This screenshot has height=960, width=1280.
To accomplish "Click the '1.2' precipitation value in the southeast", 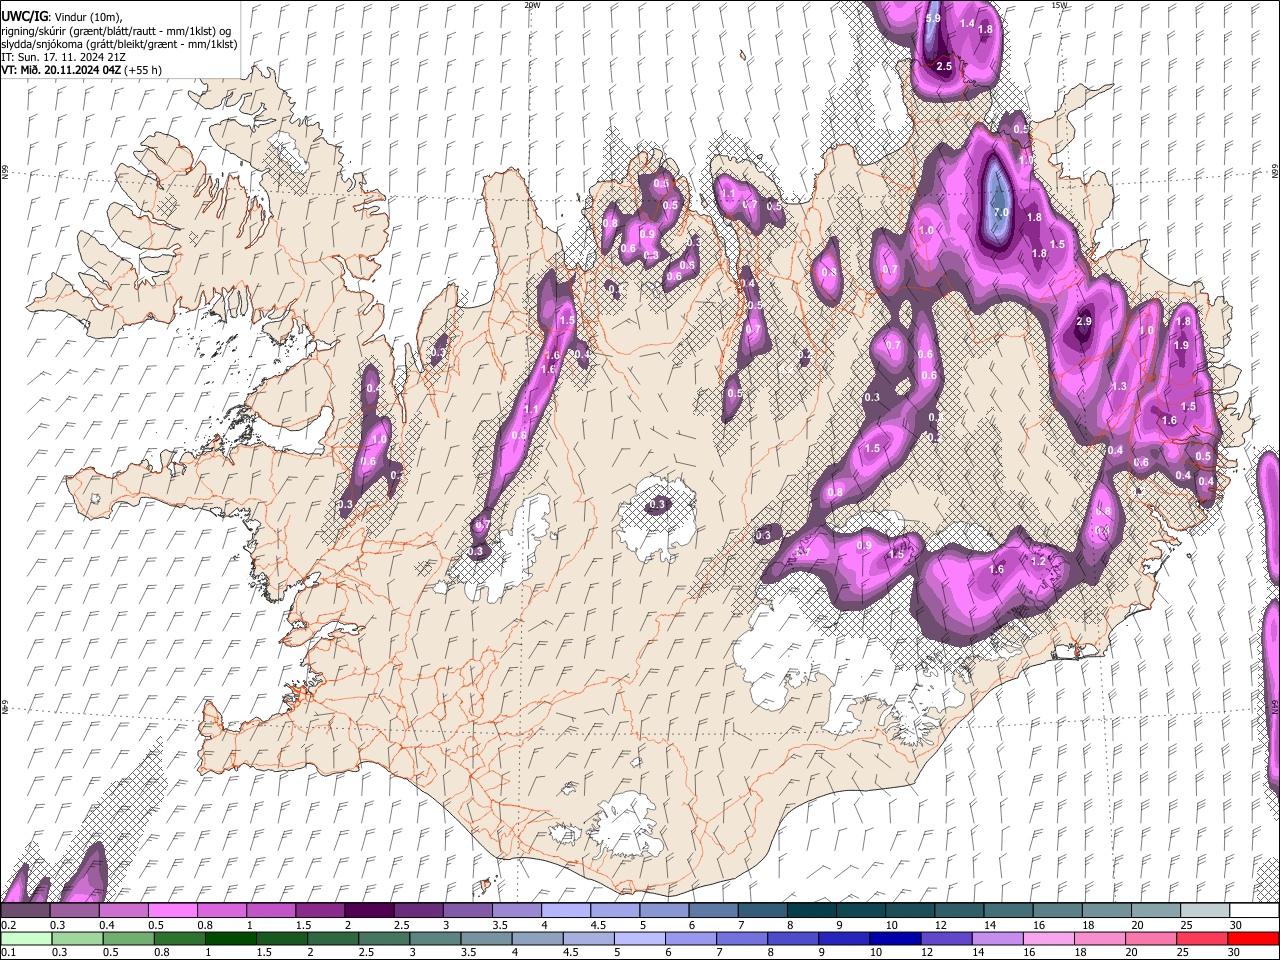I will (1038, 562).
